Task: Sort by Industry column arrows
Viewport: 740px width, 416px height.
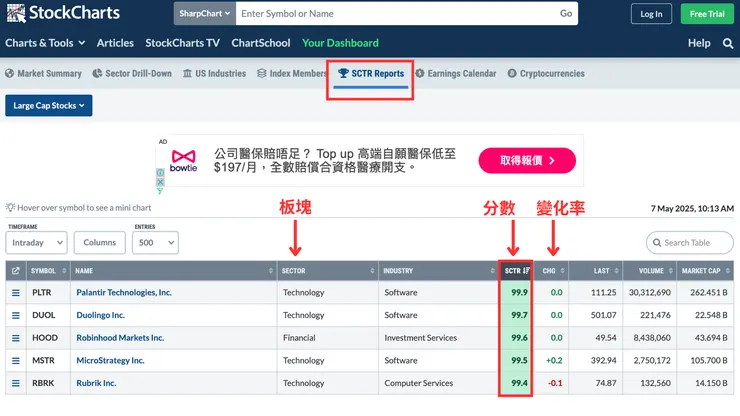Action: (x=493, y=271)
